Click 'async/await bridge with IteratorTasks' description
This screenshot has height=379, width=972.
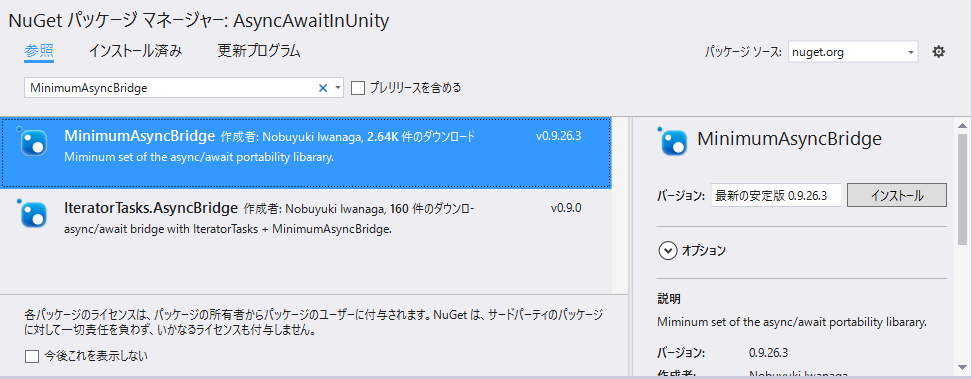point(228,230)
